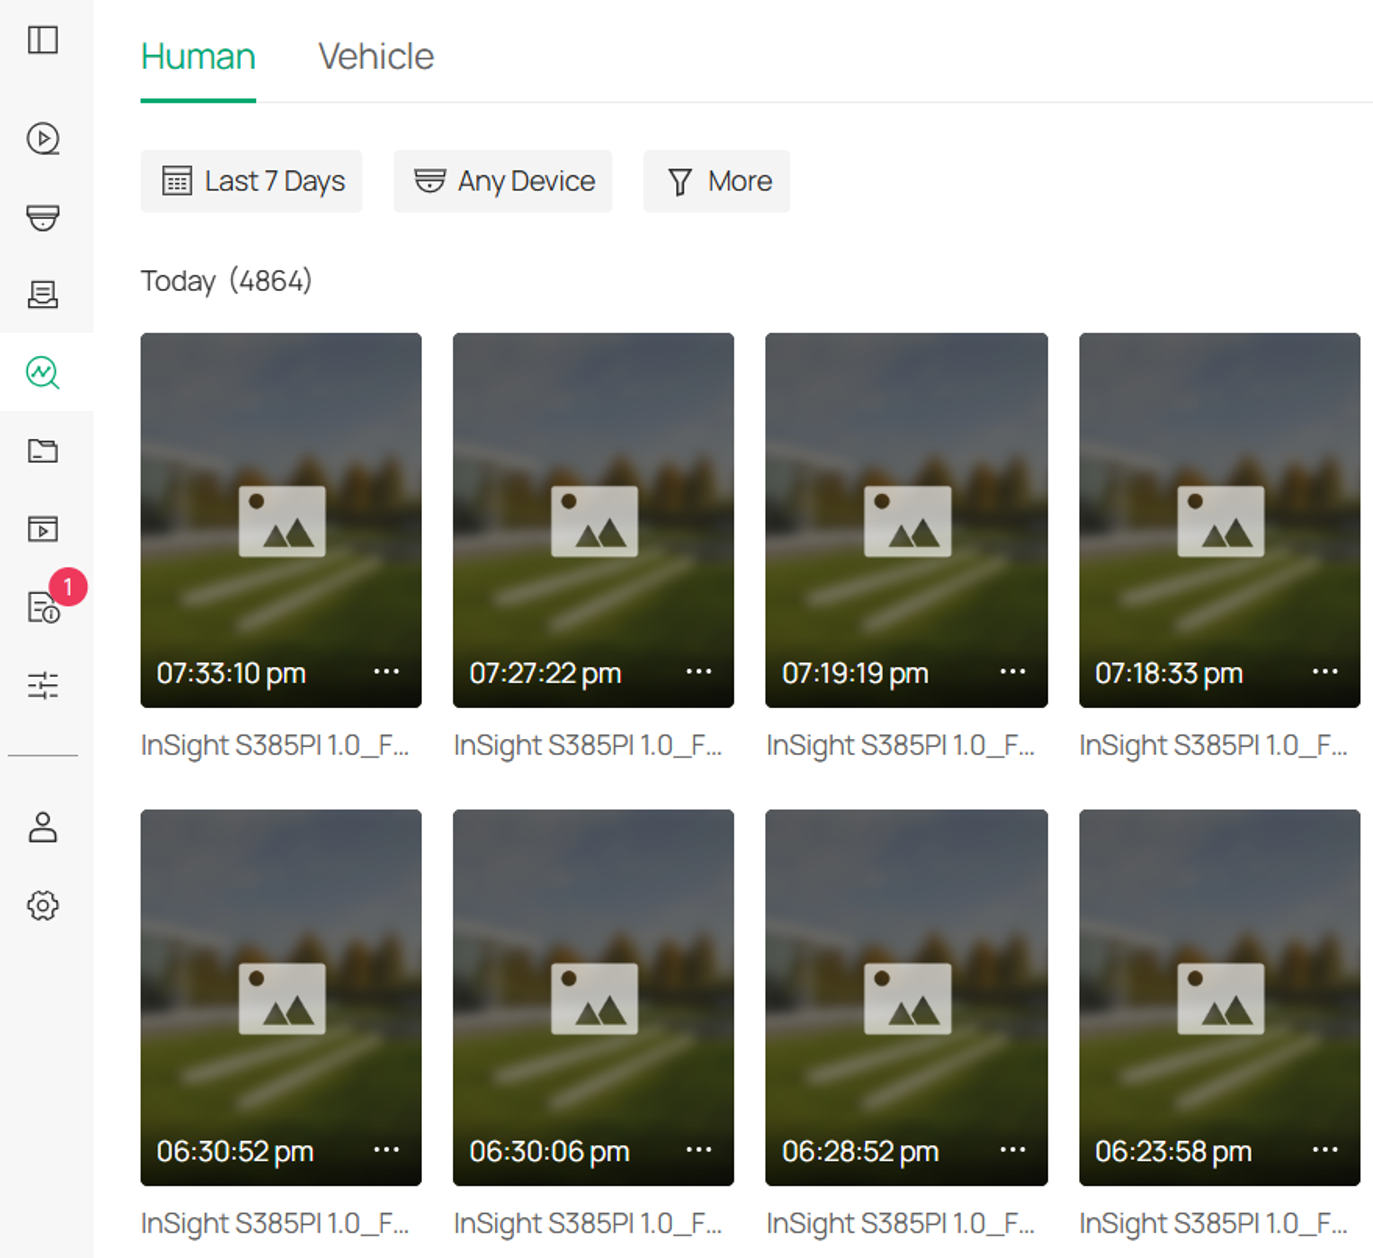Open options menu for 06:28:52 pm event
Screen dimensions: 1373x1258
pos(1013,1150)
